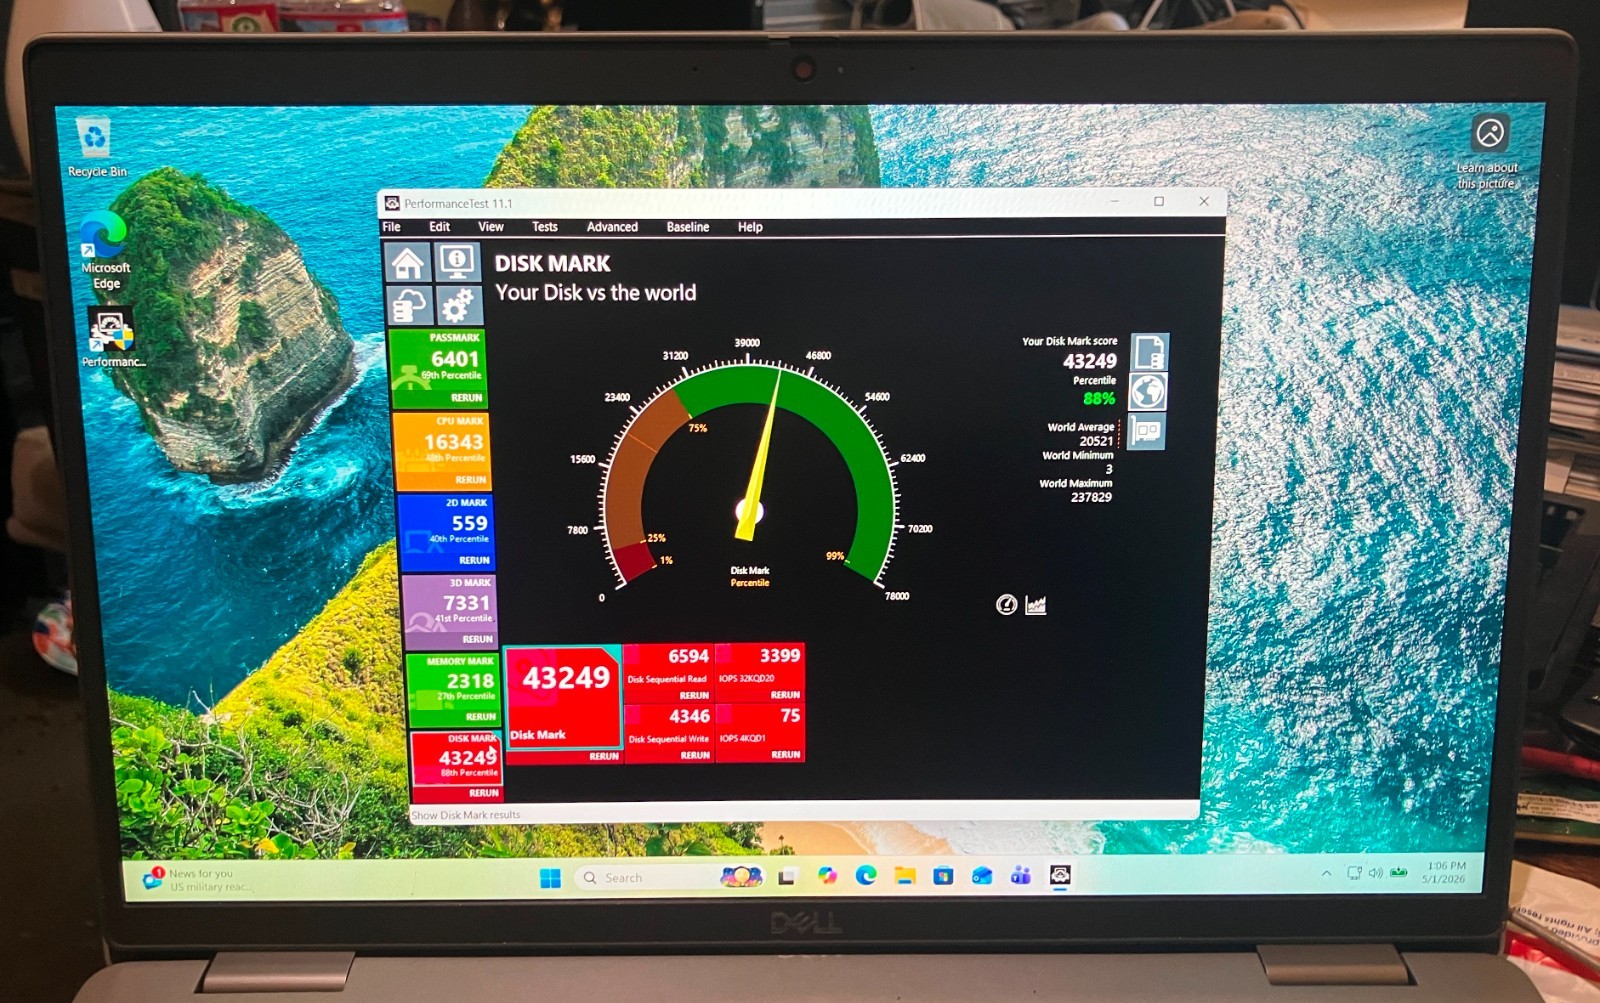Image resolution: width=1600 pixels, height=1003 pixels.
Task: Rerun the PassMark 6401 test
Action: click(x=466, y=398)
